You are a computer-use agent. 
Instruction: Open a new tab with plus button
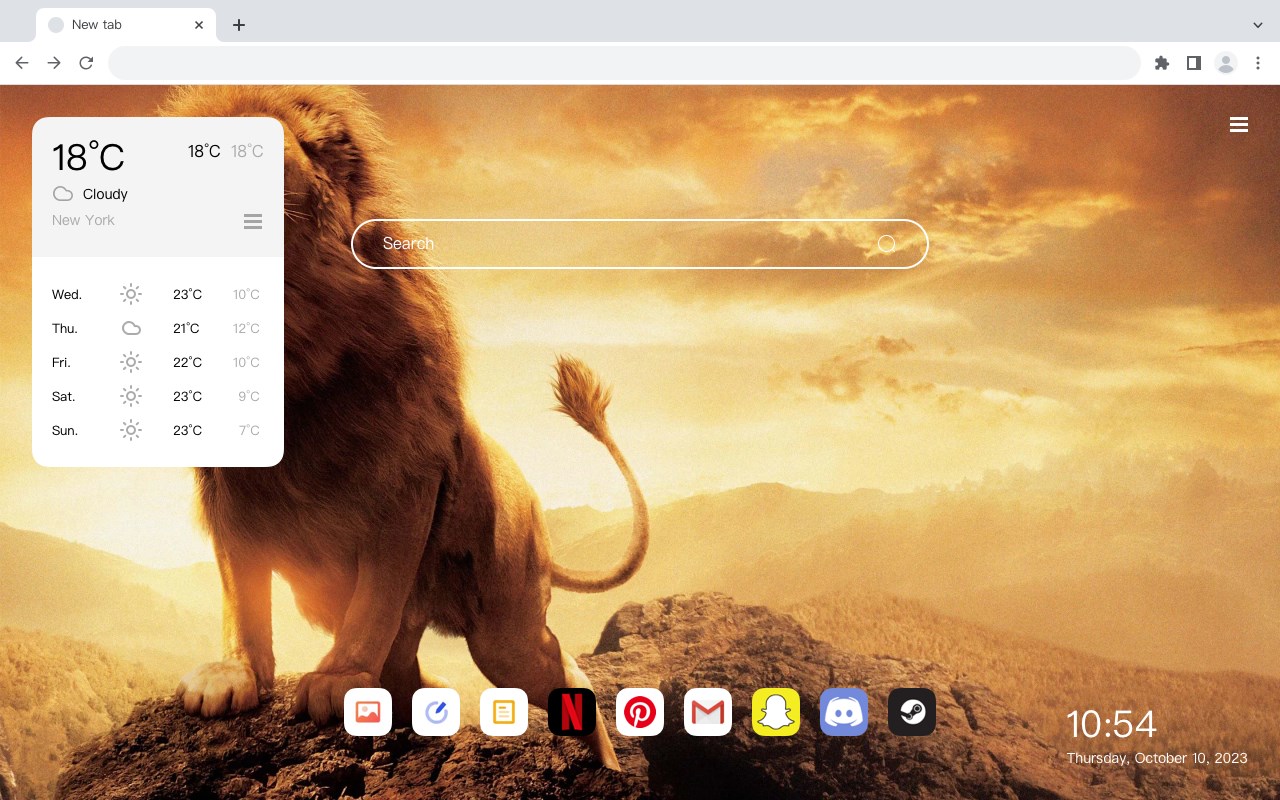[238, 25]
